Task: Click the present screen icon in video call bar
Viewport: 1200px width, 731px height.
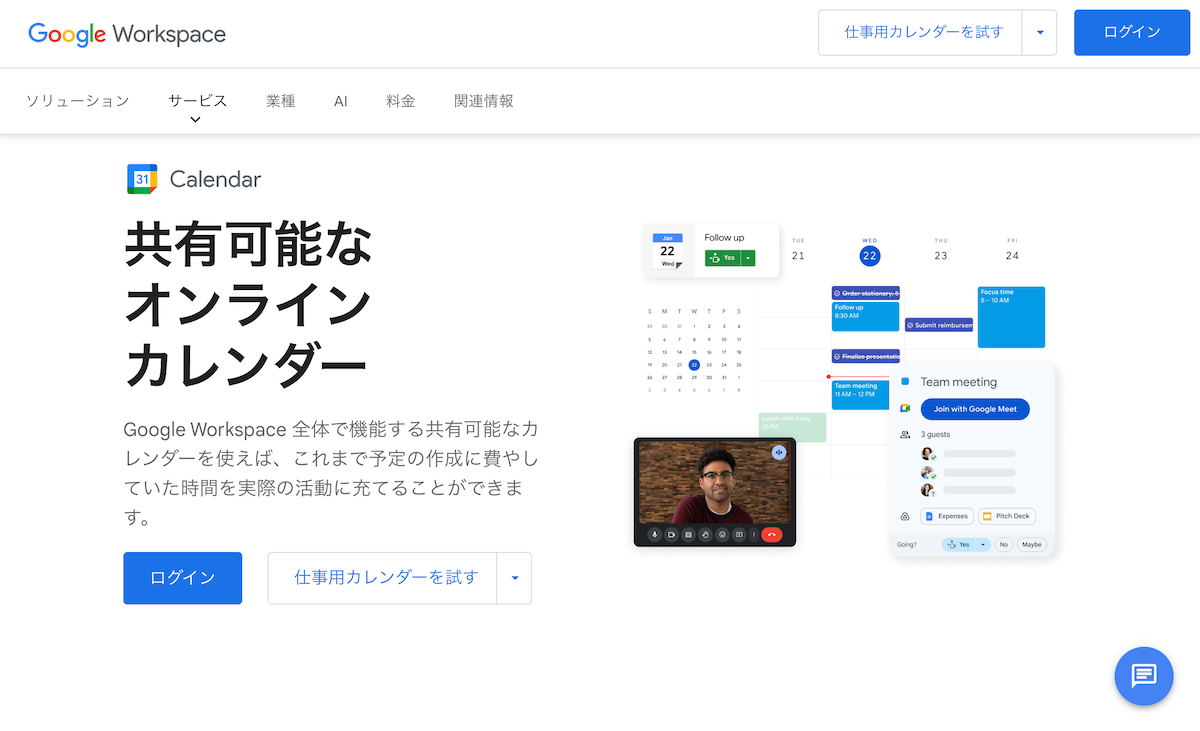Action: pyautogui.click(x=739, y=534)
